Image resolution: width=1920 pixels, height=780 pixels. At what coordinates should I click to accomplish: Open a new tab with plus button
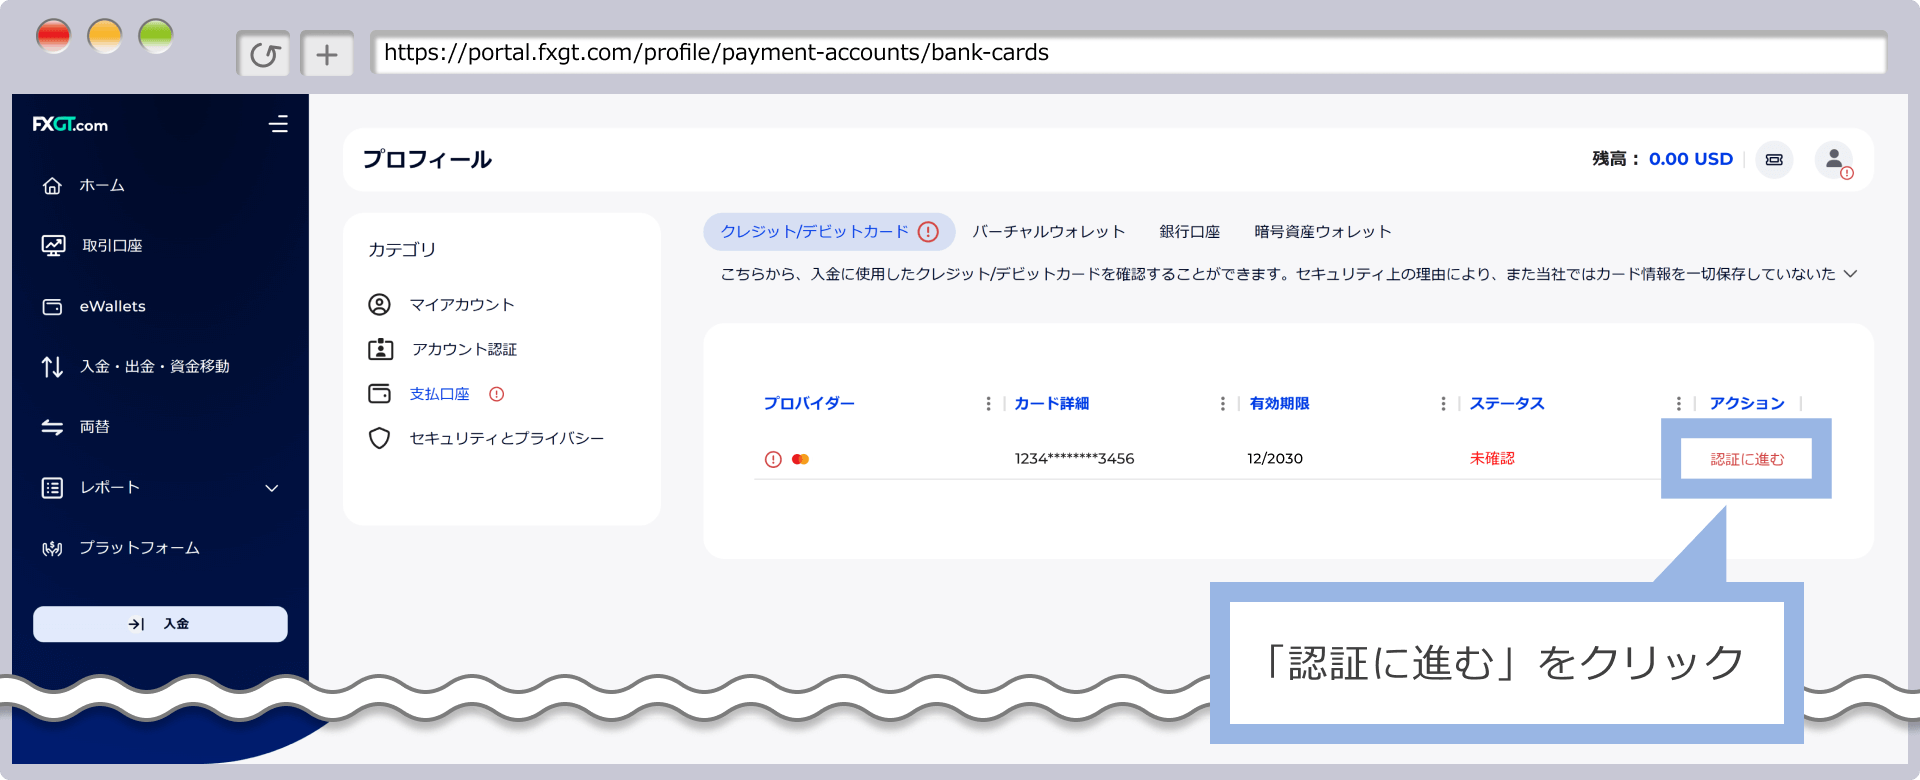327,54
